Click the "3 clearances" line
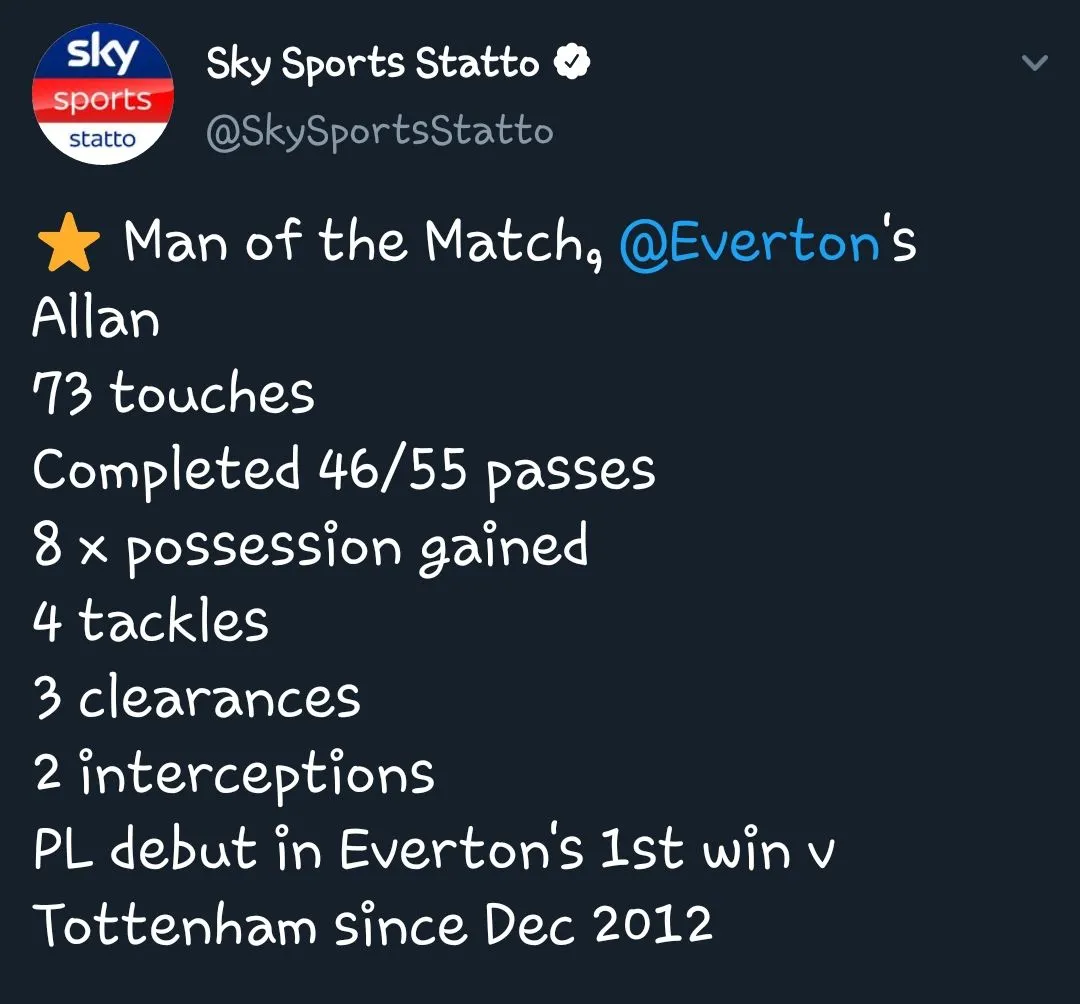Image resolution: width=1080 pixels, height=1004 pixels. (197, 697)
